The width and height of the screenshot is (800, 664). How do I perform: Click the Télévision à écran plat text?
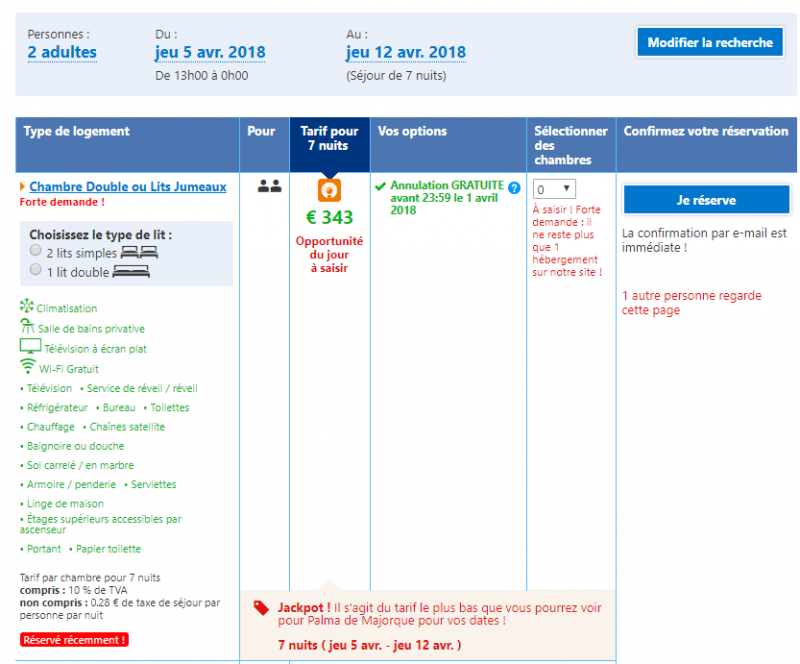(95, 349)
